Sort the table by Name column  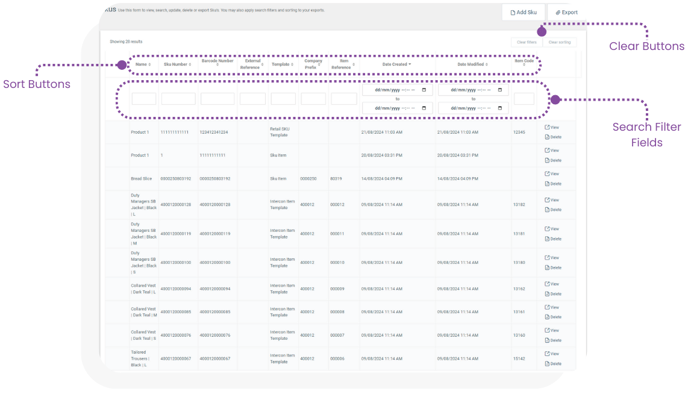coord(143,64)
